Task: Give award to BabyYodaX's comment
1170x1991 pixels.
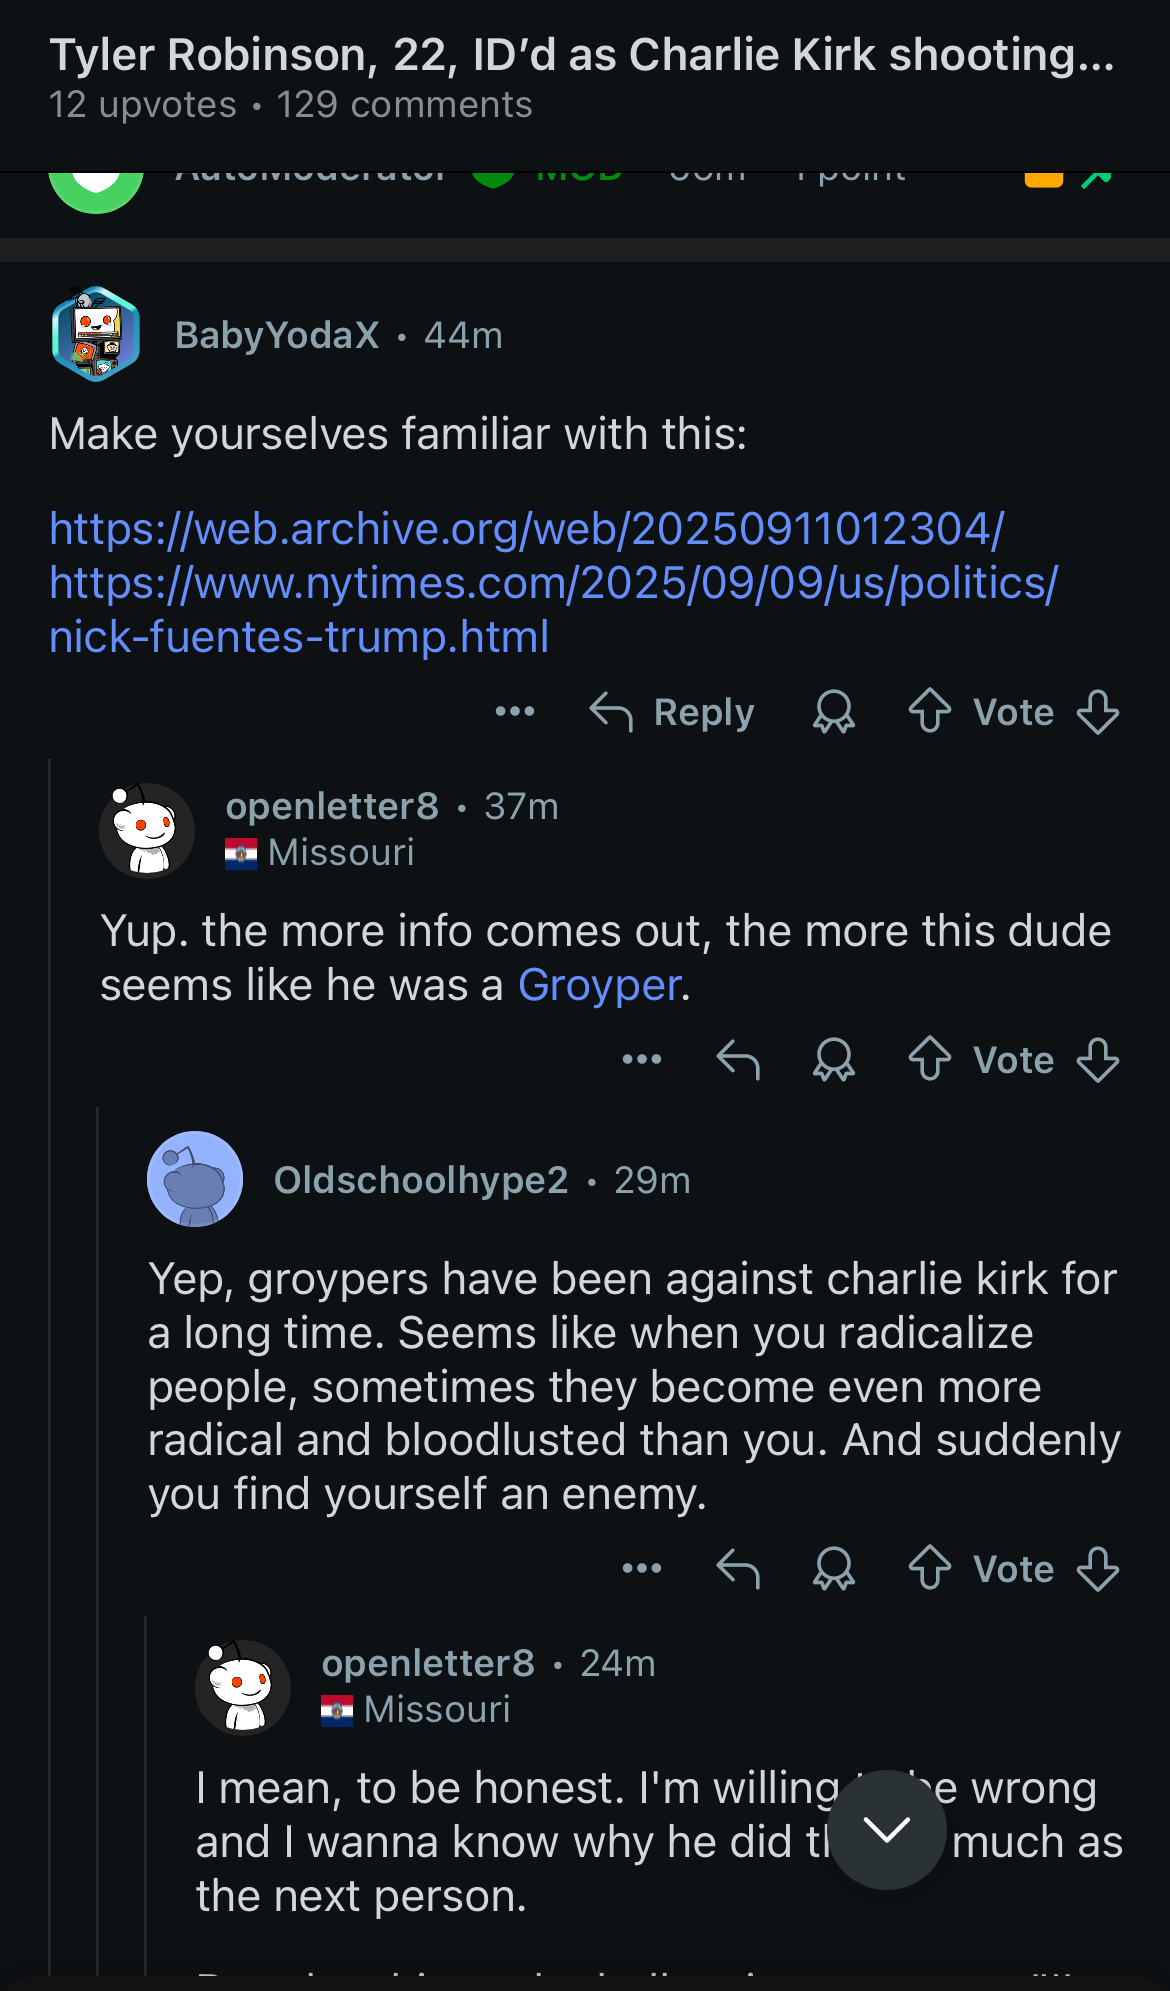Action: click(834, 711)
